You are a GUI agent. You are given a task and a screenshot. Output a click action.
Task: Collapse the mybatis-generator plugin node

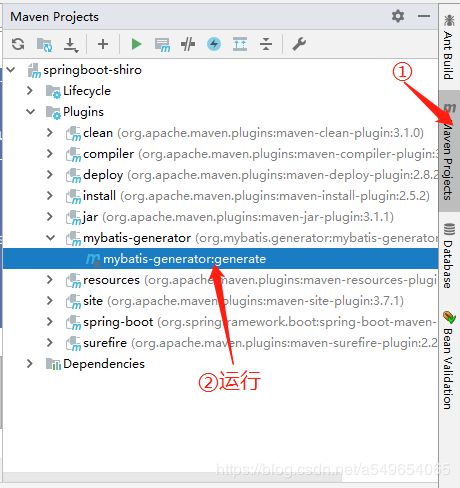(51, 238)
